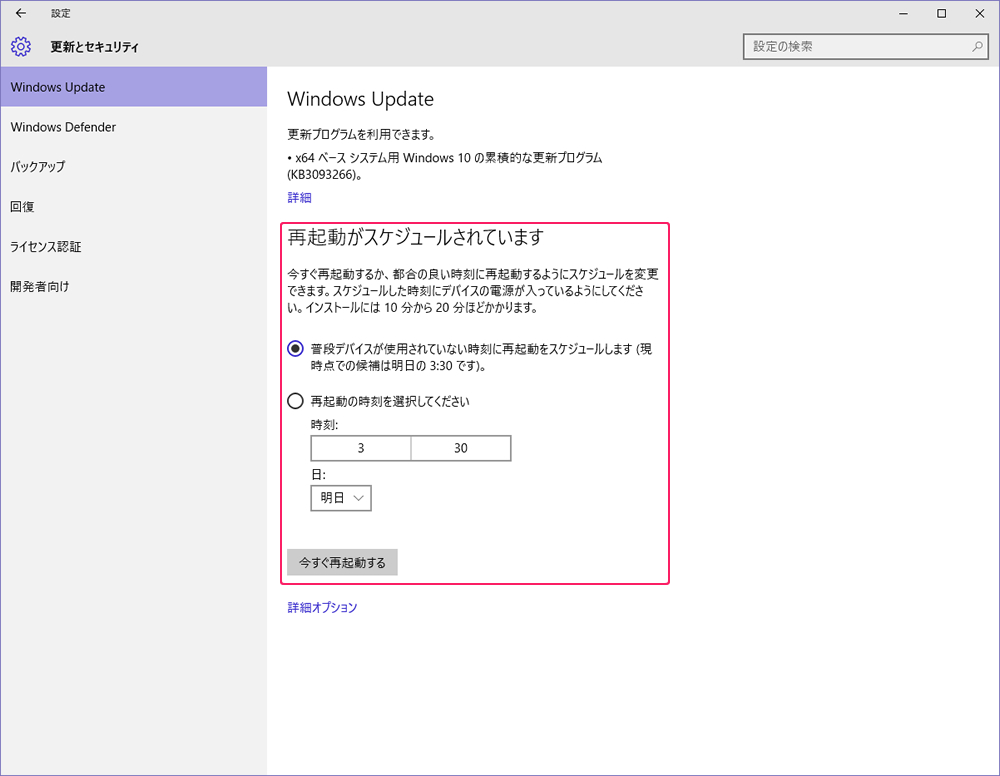The height and width of the screenshot is (776, 1000).
Task: Focus the 設定の検索 search field
Action: click(x=865, y=47)
